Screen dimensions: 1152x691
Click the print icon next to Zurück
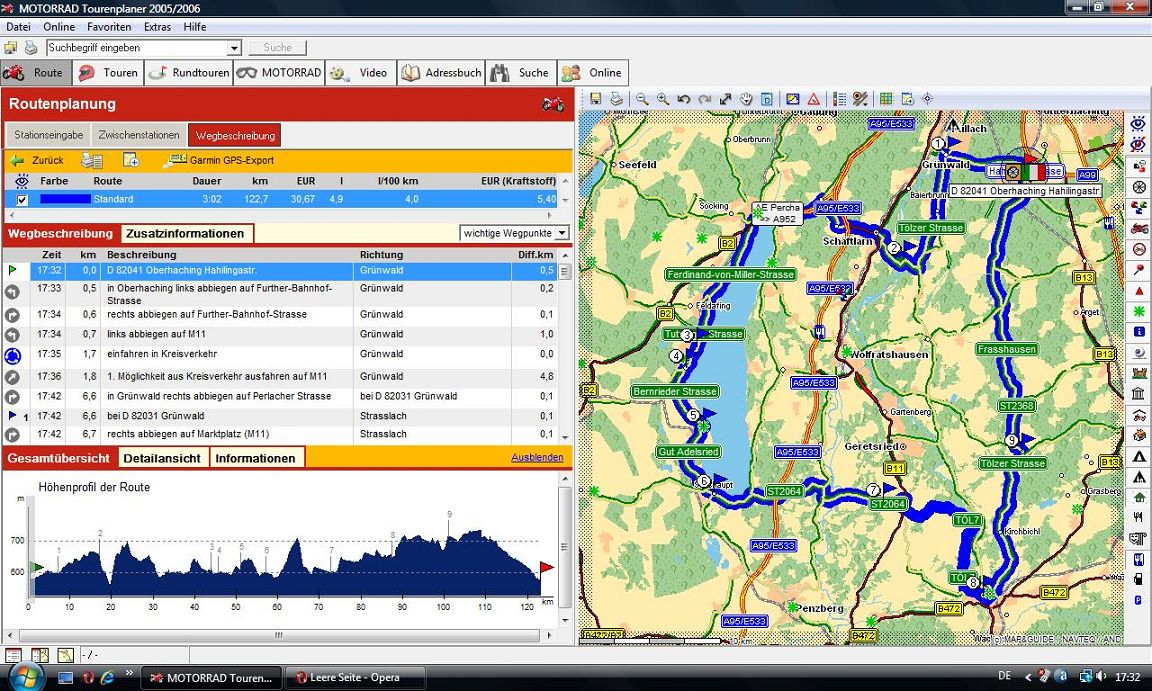[x=91, y=160]
